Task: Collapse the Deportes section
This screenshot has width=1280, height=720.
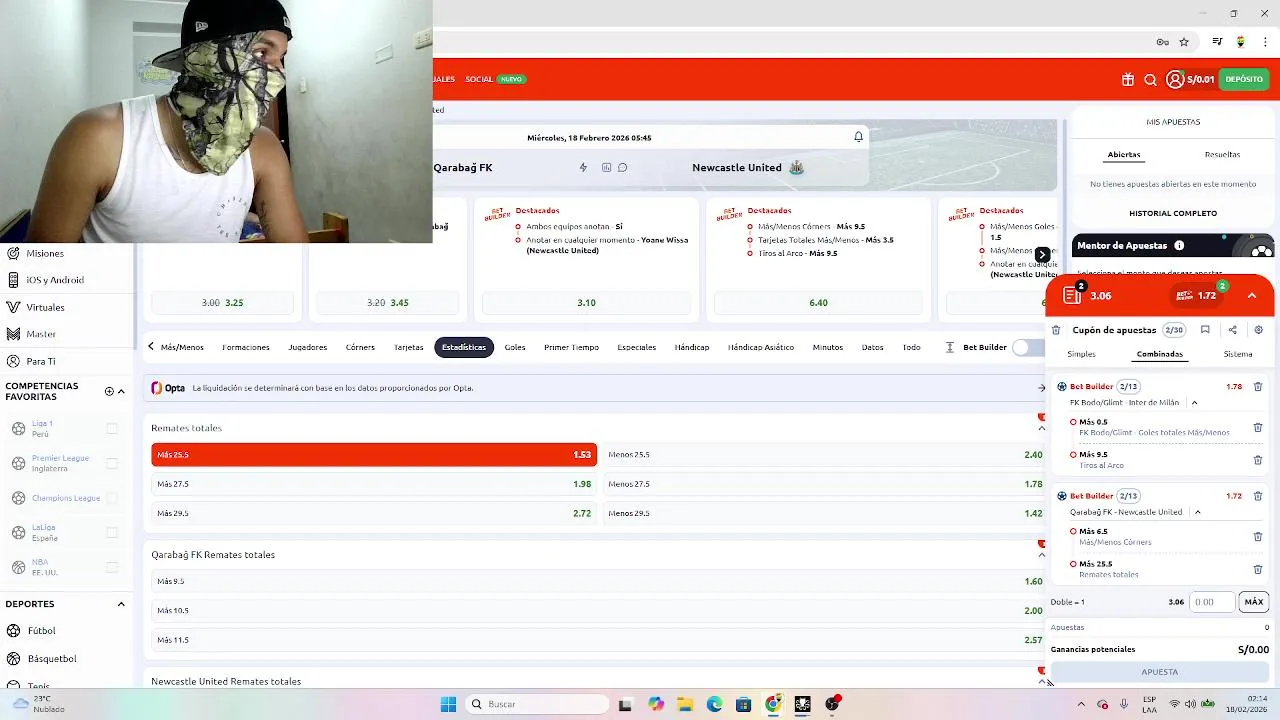Action: [x=121, y=604]
